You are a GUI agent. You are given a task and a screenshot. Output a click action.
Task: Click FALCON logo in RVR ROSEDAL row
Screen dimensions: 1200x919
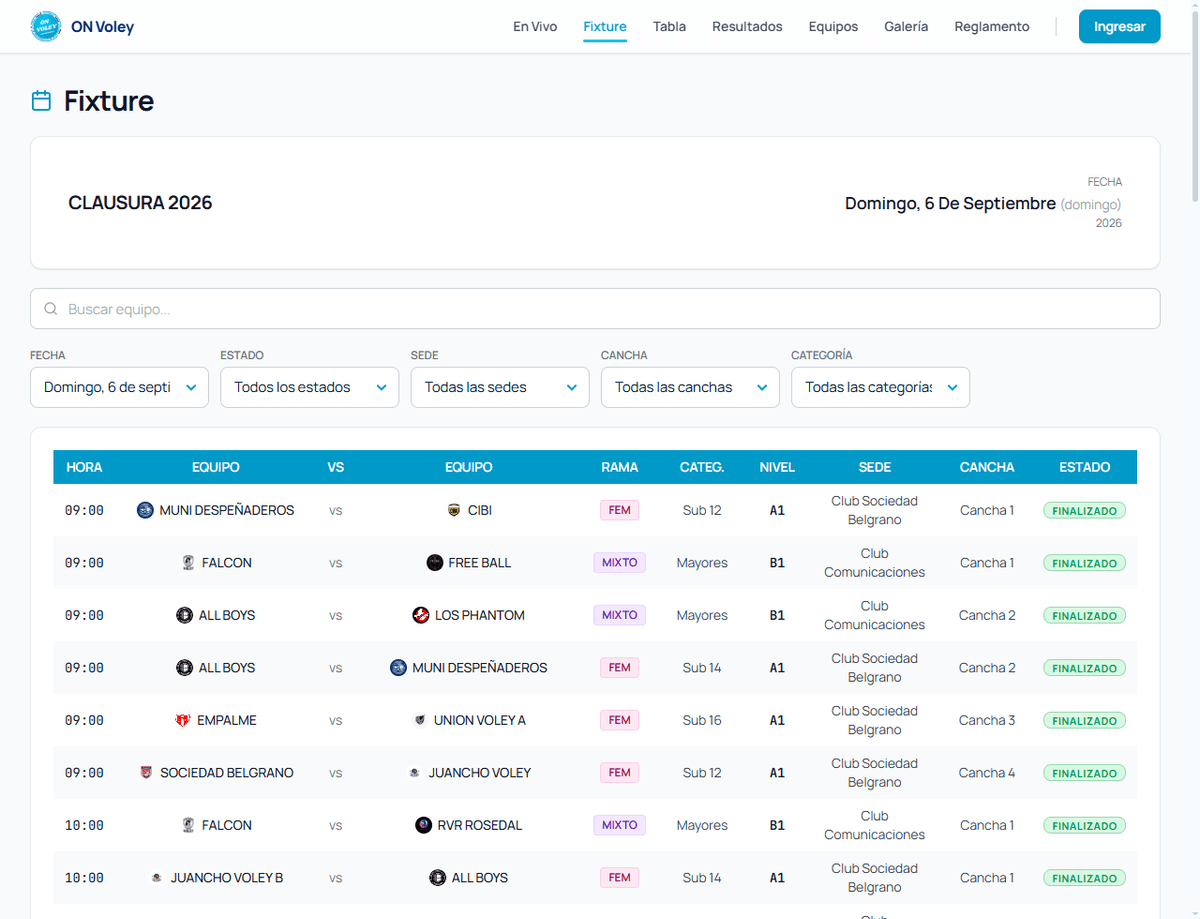point(188,825)
